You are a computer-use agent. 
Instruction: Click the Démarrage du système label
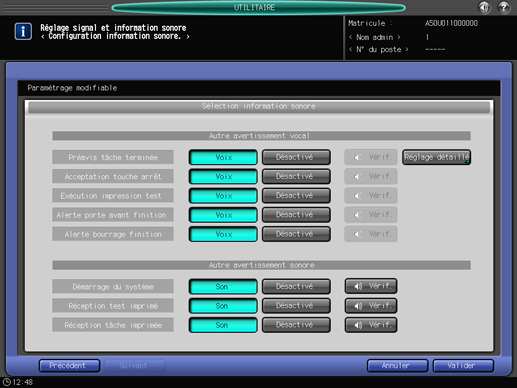point(113,287)
